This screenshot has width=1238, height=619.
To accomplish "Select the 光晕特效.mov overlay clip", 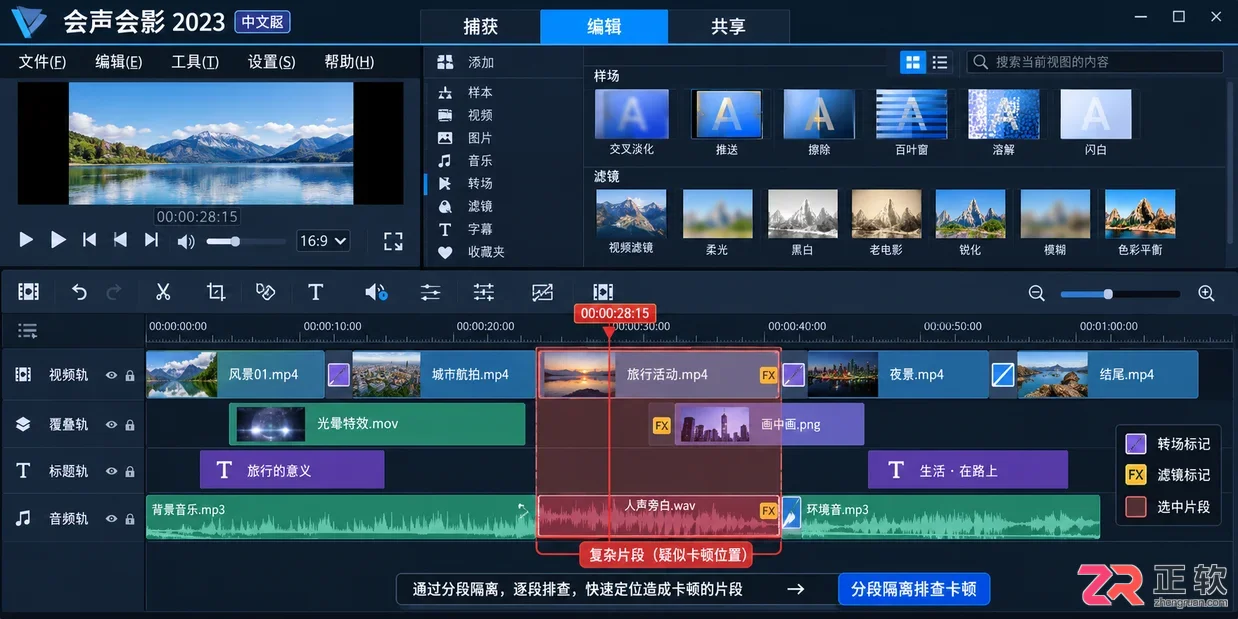I will (377, 424).
